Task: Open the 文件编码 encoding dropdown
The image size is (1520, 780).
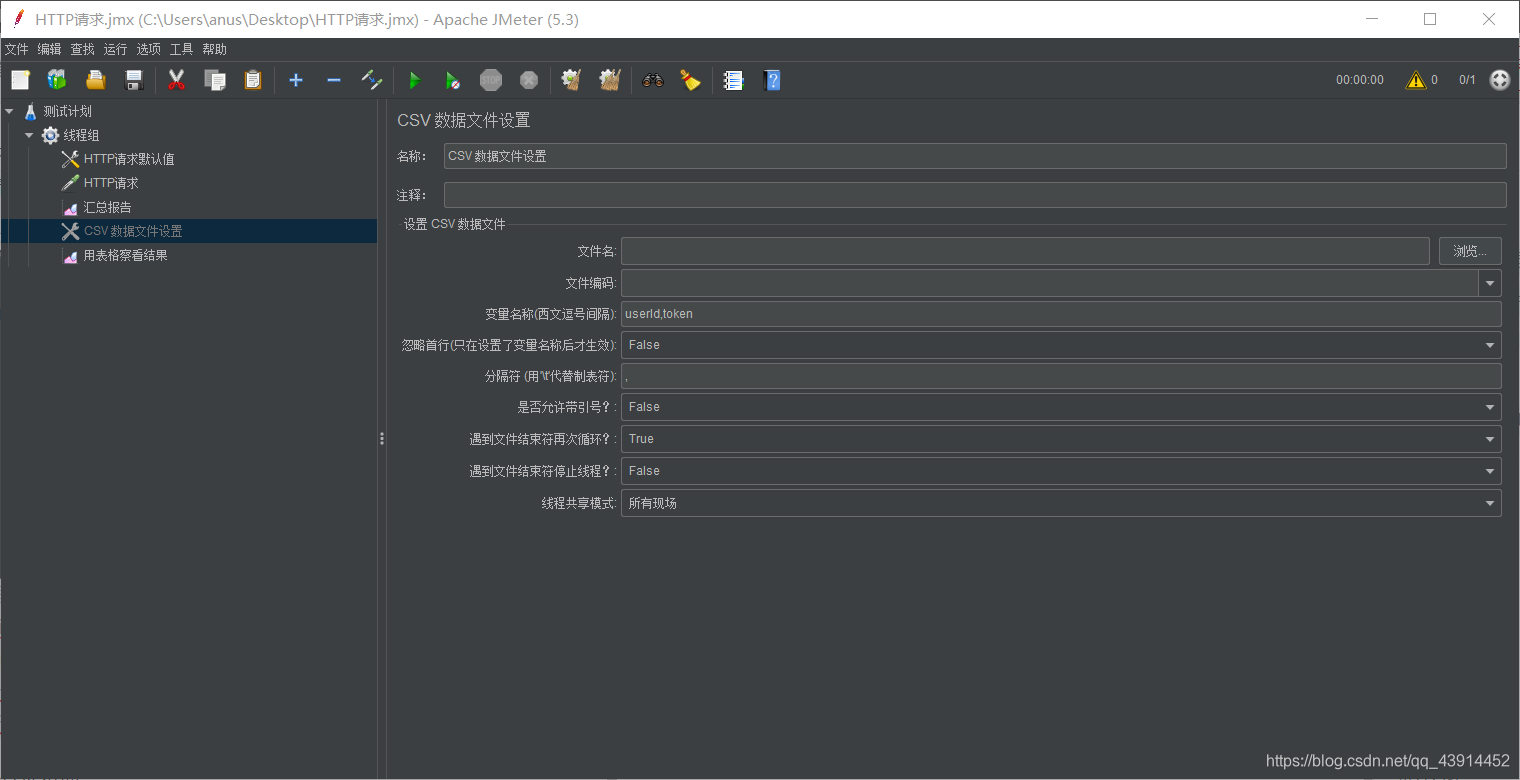Action: tap(1491, 283)
